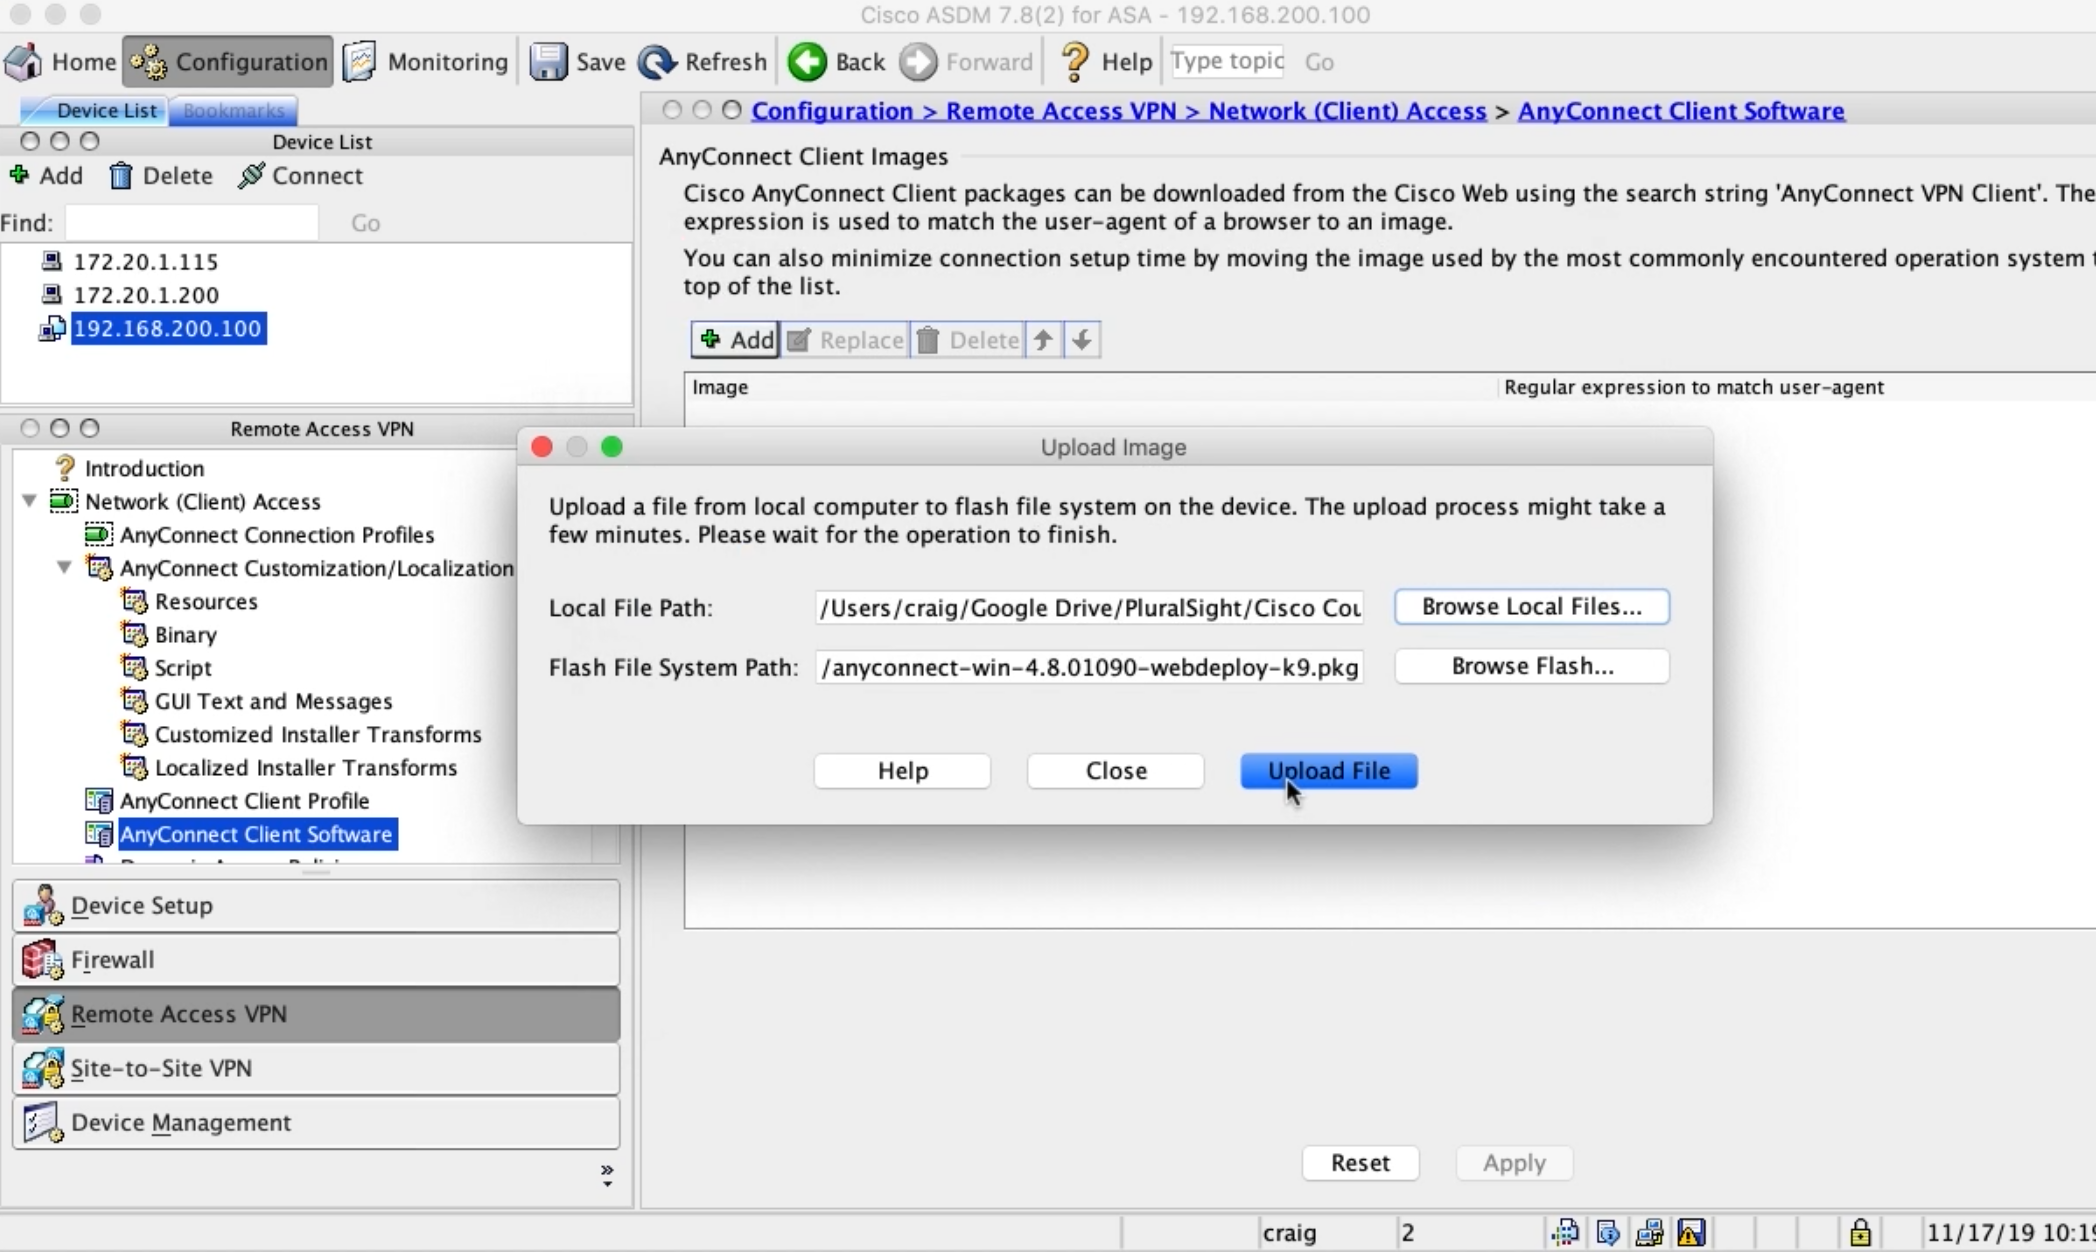This screenshot has width=2096, height=1252.
Task: Click the icon beside device 192.168.200.100
Action: (52, 328)
